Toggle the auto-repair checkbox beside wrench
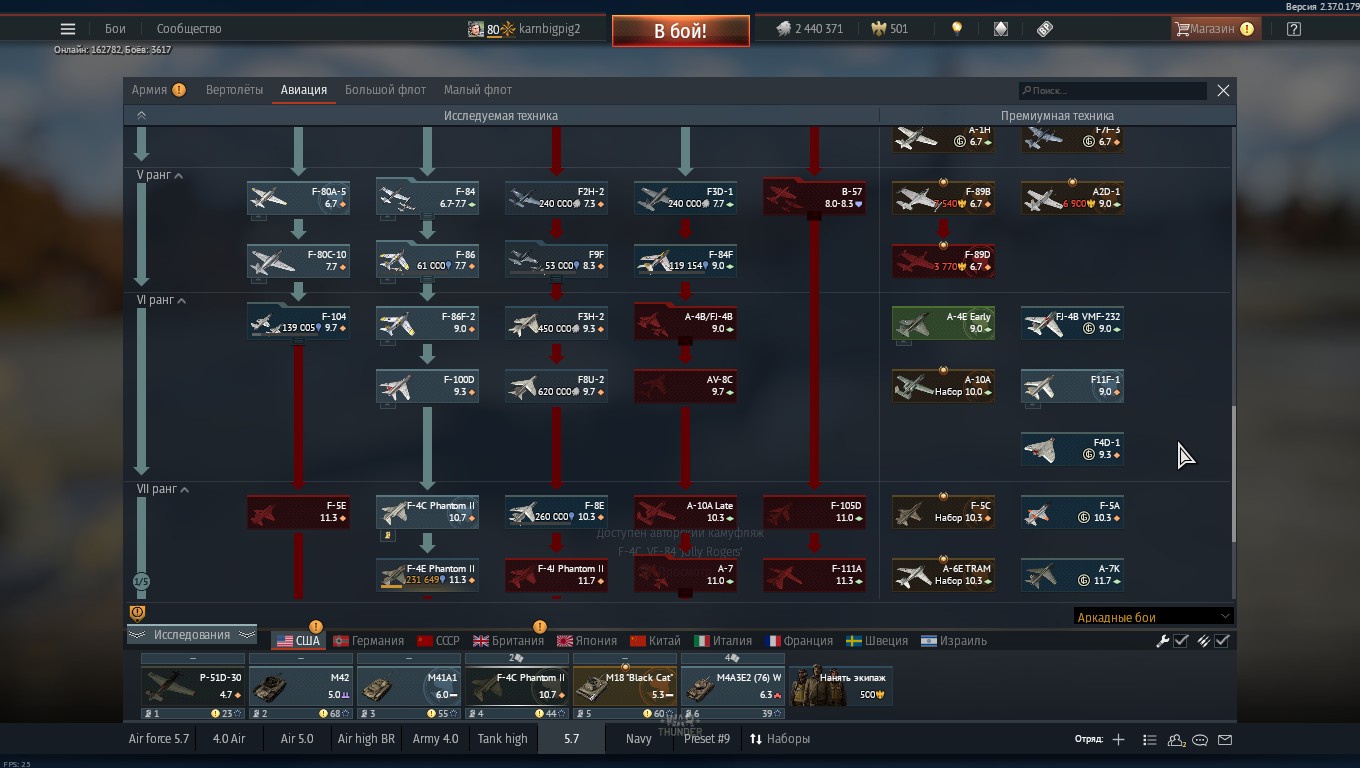This screenshot has width=1360, height=768. point(1181,641)
